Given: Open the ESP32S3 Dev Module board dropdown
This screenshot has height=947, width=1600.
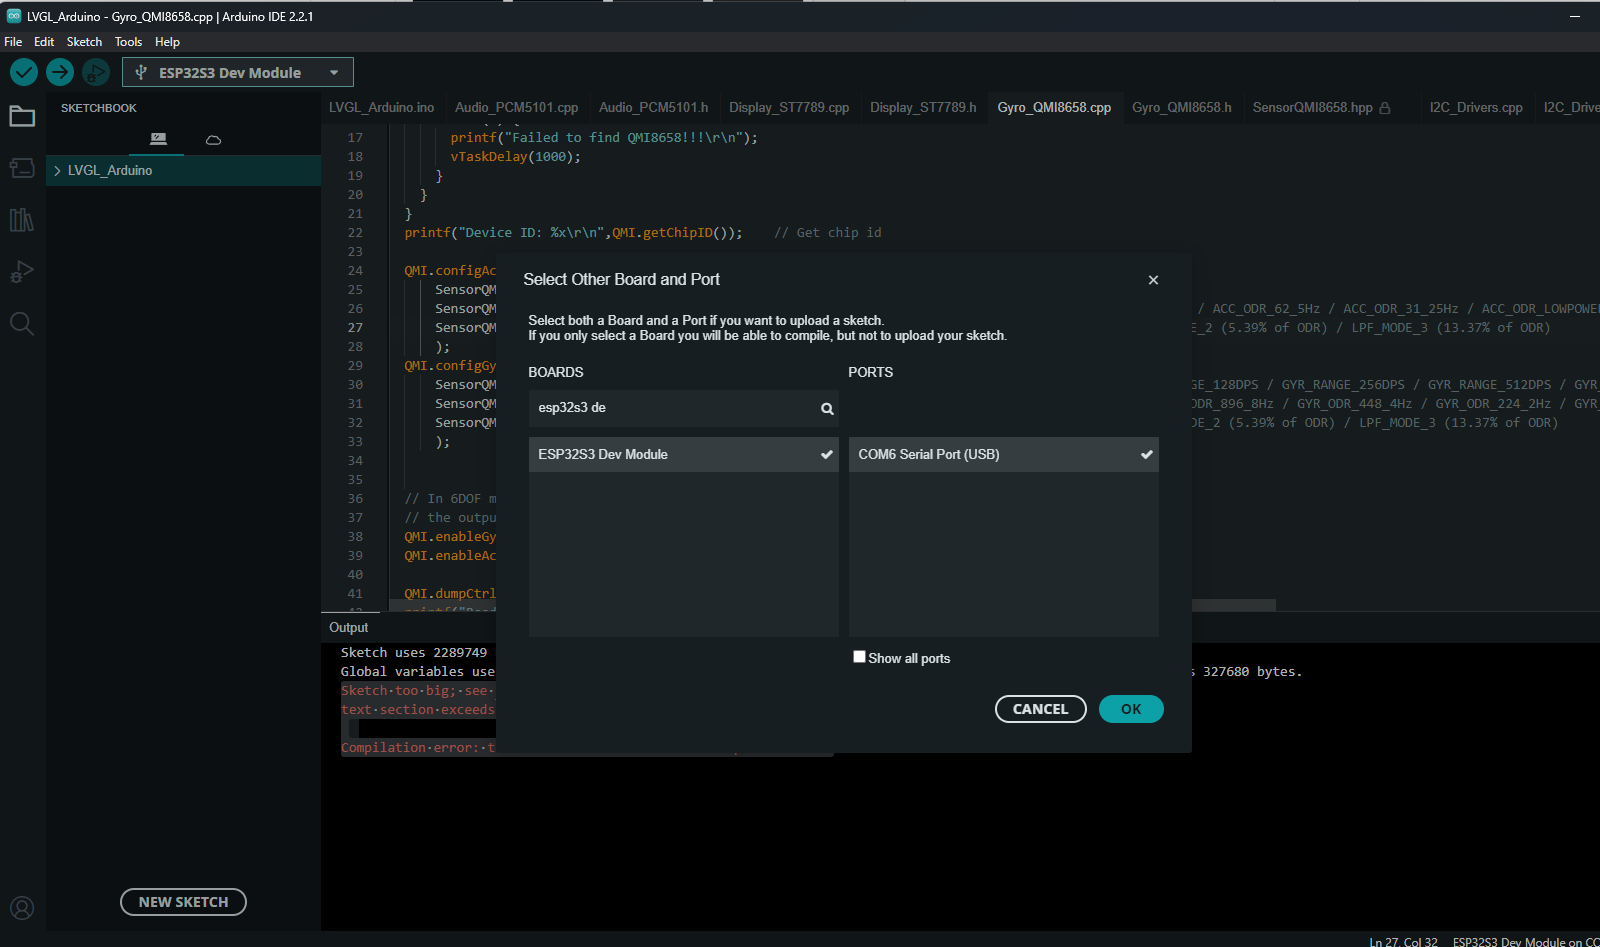Looking at the screenshot, I should click(x=238, y=72).
